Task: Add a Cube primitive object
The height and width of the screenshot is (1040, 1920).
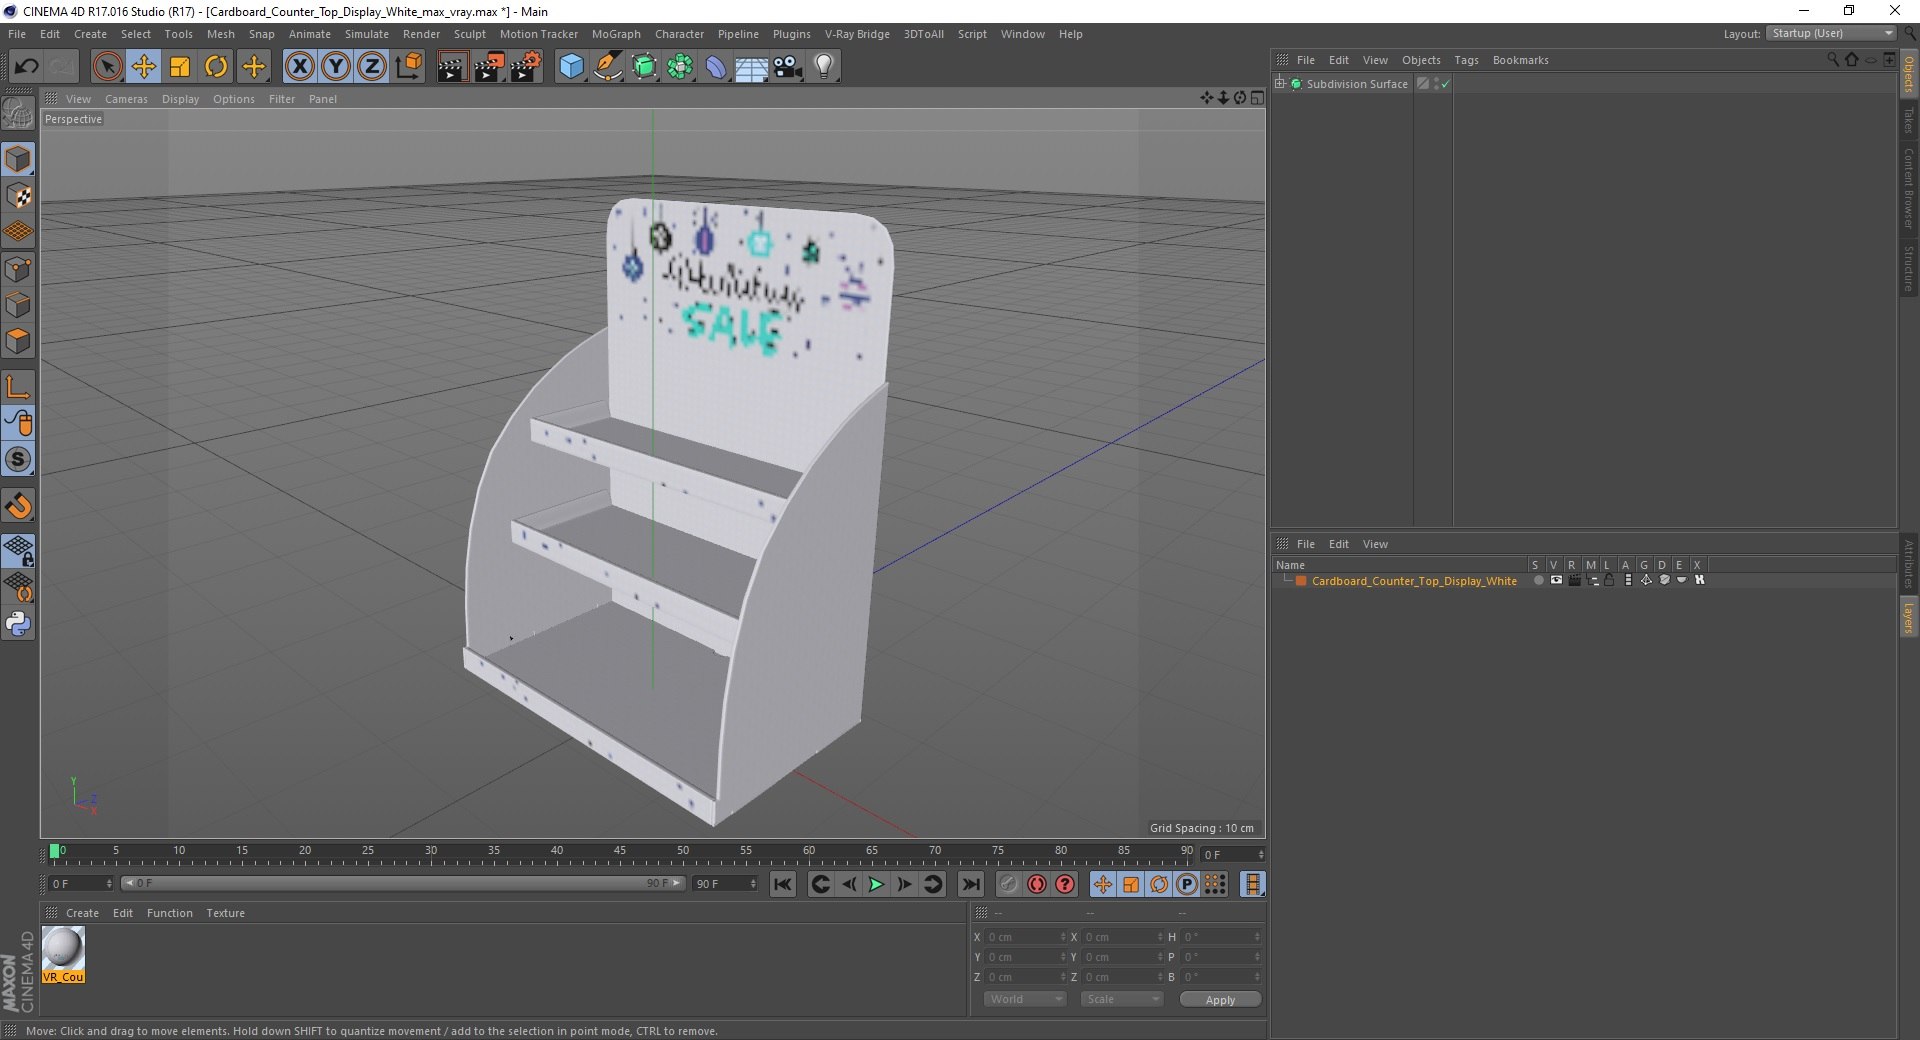Action: (571, 67)
